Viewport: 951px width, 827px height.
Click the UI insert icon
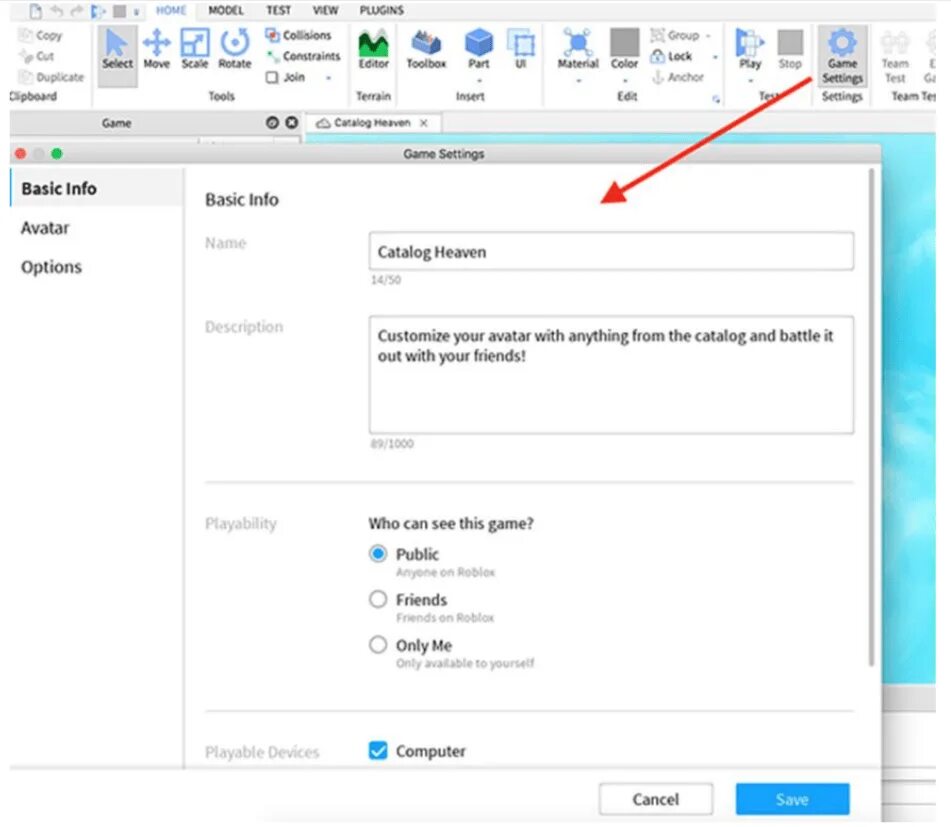click(520, 49)
